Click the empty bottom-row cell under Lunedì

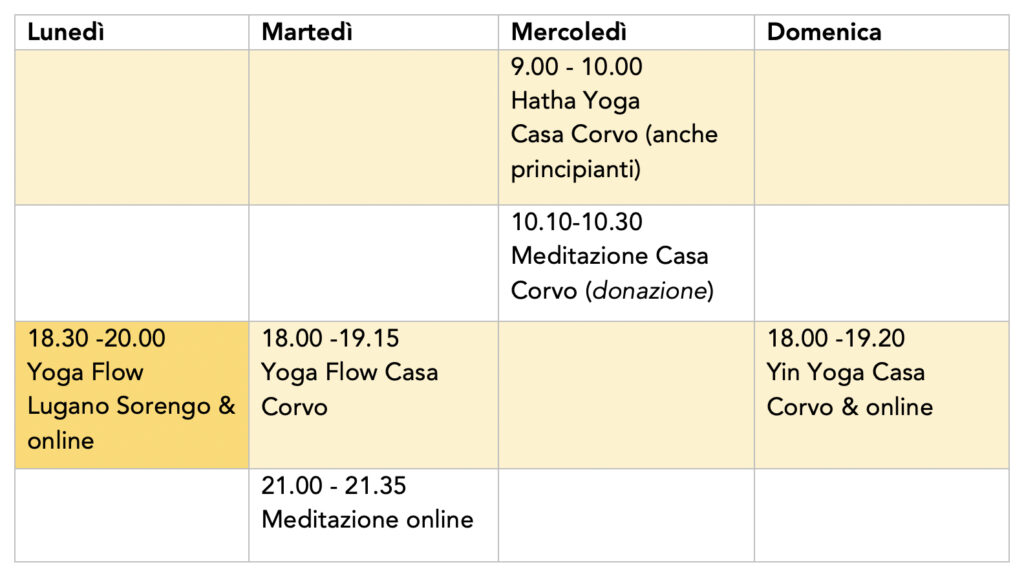[132, 514]
